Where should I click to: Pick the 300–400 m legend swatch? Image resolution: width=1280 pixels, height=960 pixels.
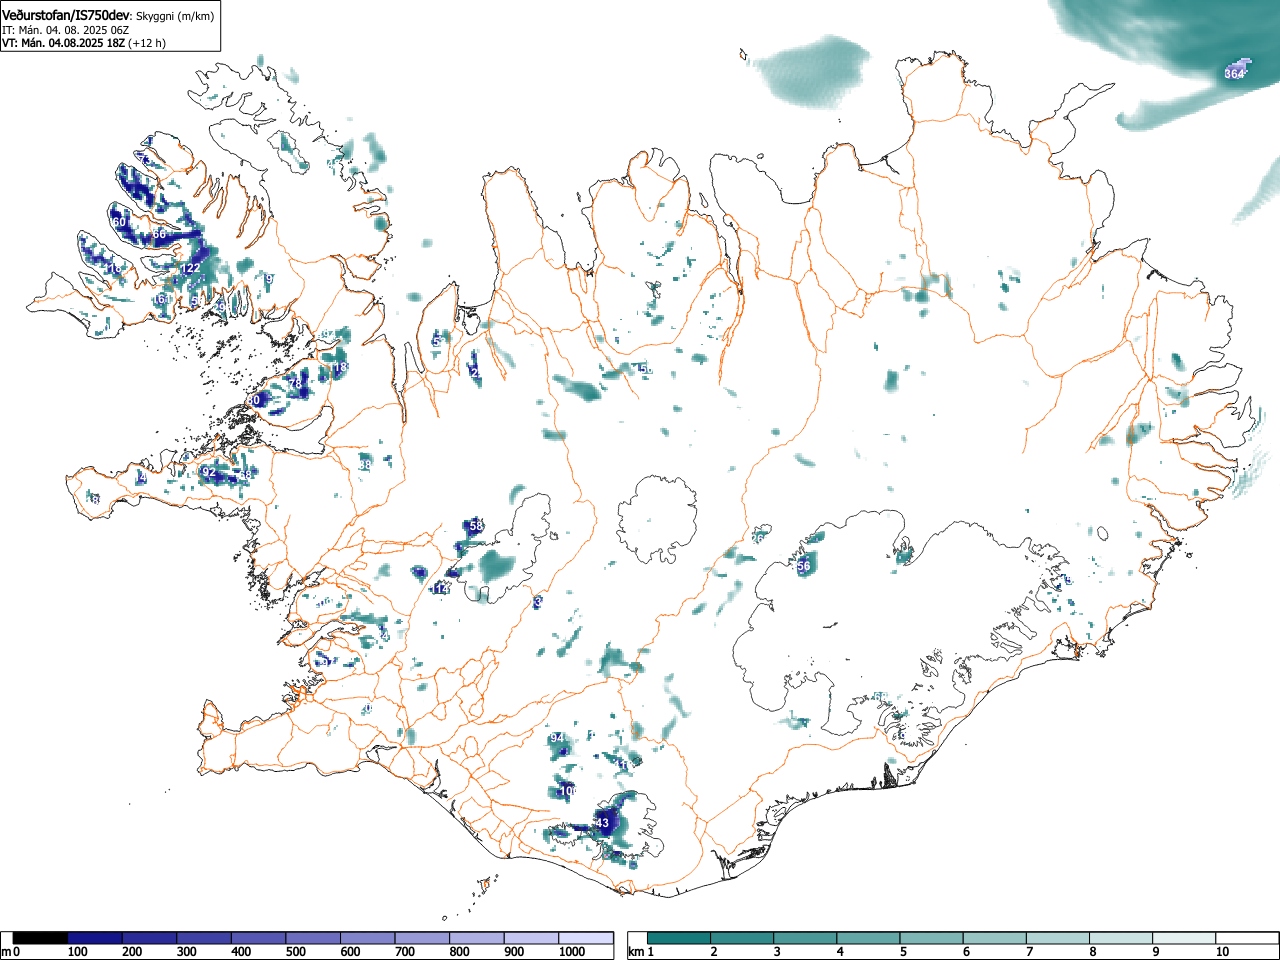point(204,938)
